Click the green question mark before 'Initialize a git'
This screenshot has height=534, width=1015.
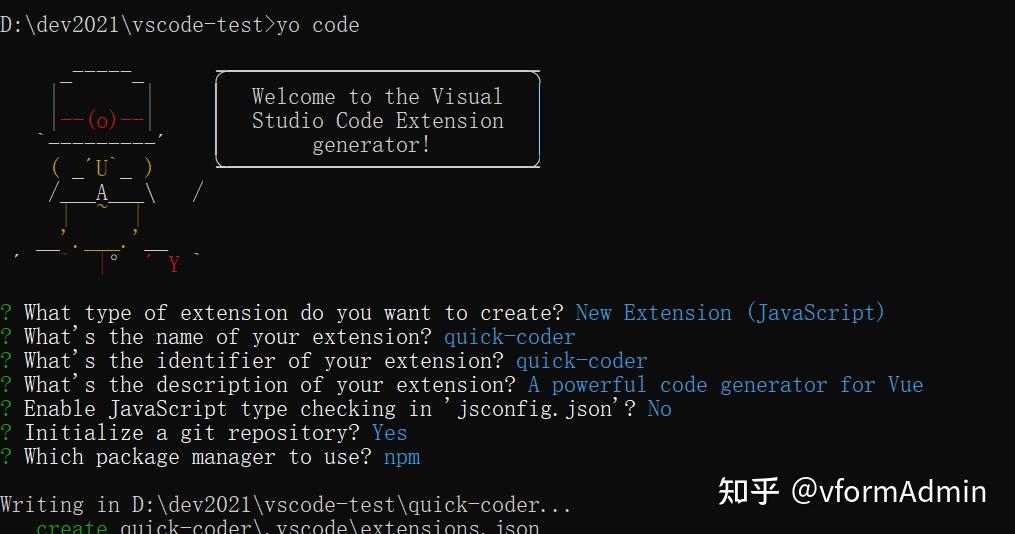(6, 433)
